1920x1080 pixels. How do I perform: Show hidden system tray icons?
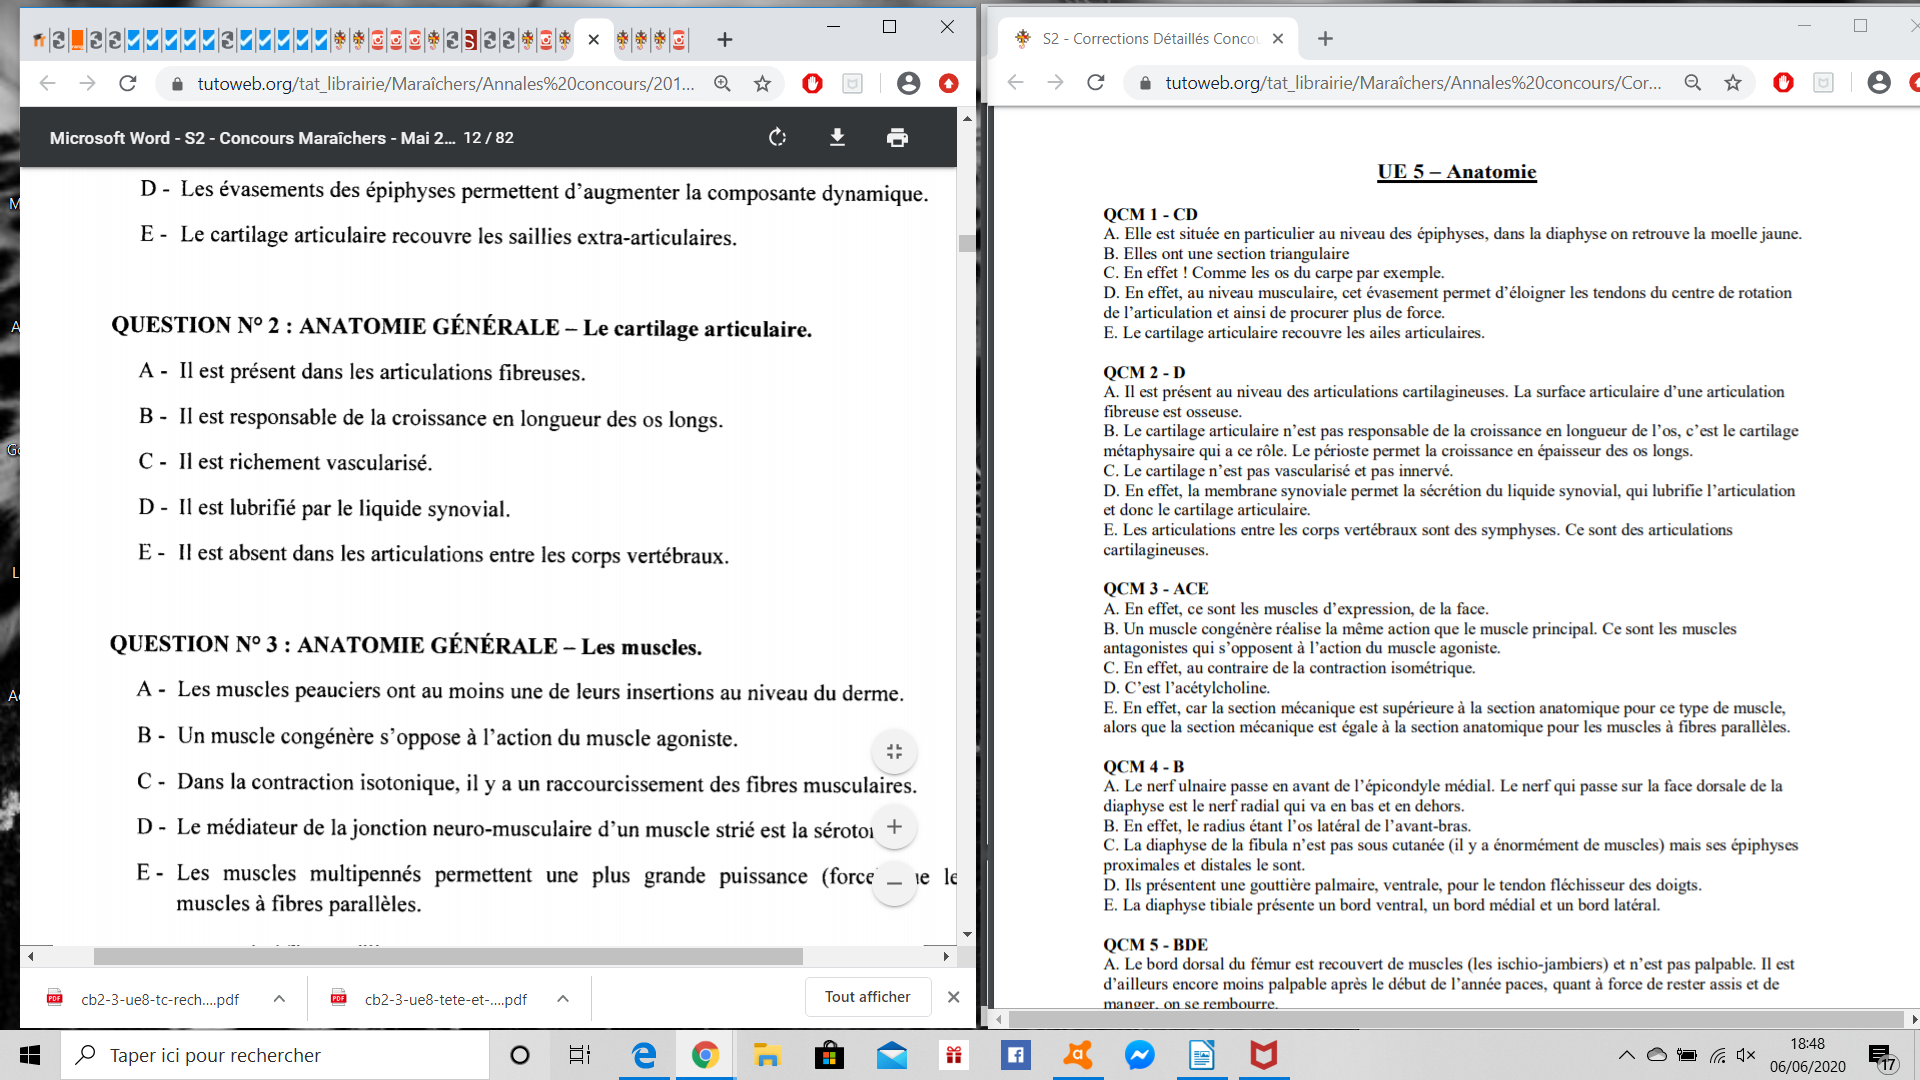(x=1626, y=1055)
